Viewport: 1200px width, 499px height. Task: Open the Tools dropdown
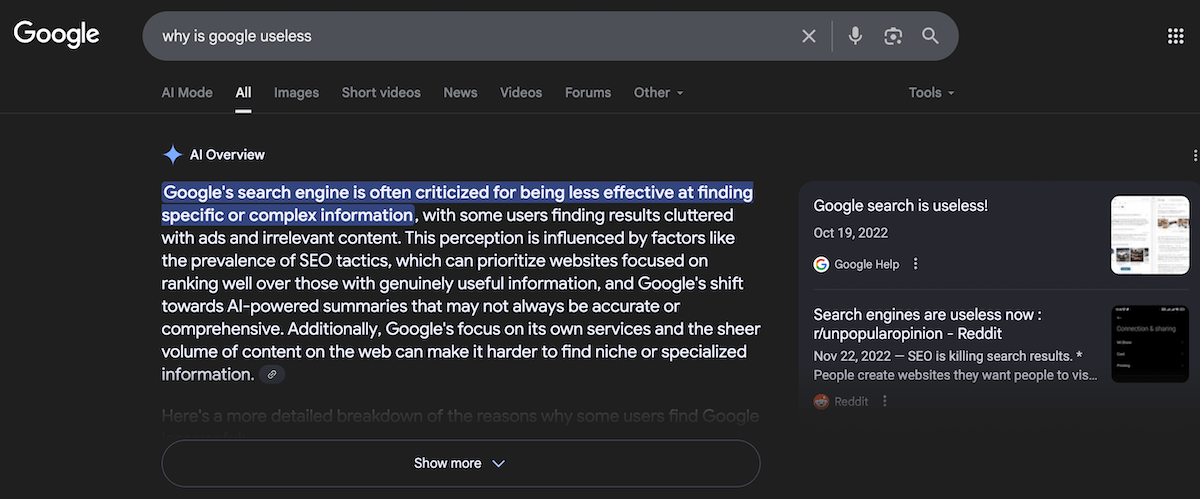pos(931,92)
